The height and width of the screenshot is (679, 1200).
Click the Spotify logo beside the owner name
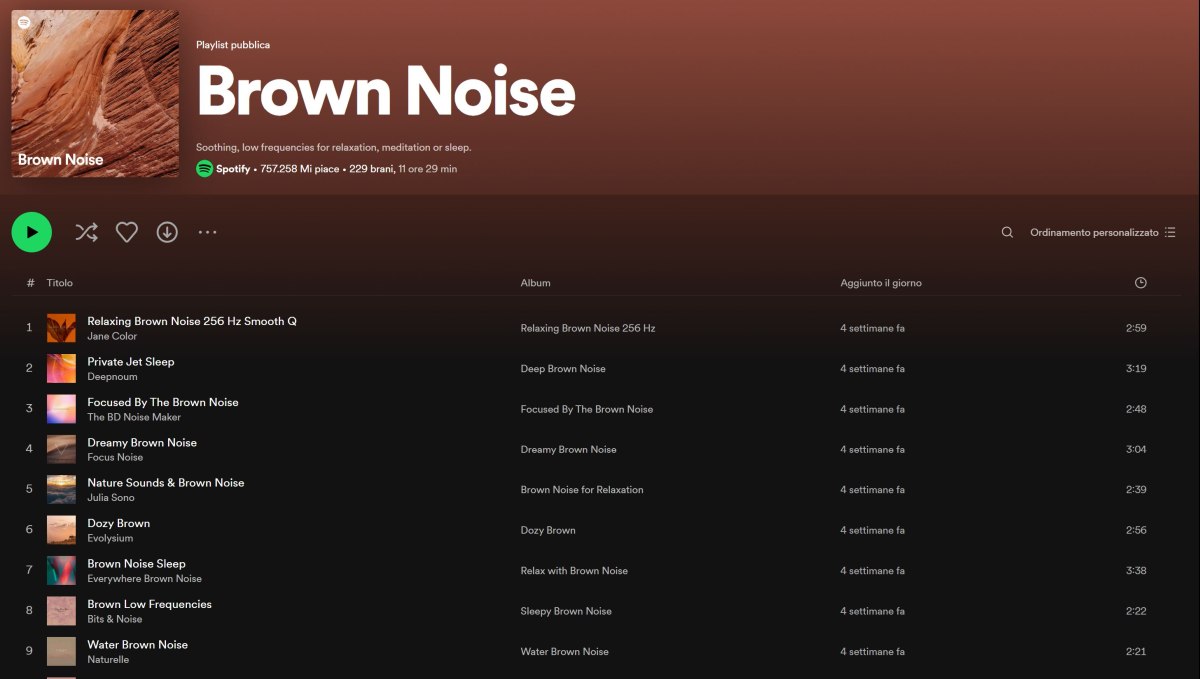[202, 168]
